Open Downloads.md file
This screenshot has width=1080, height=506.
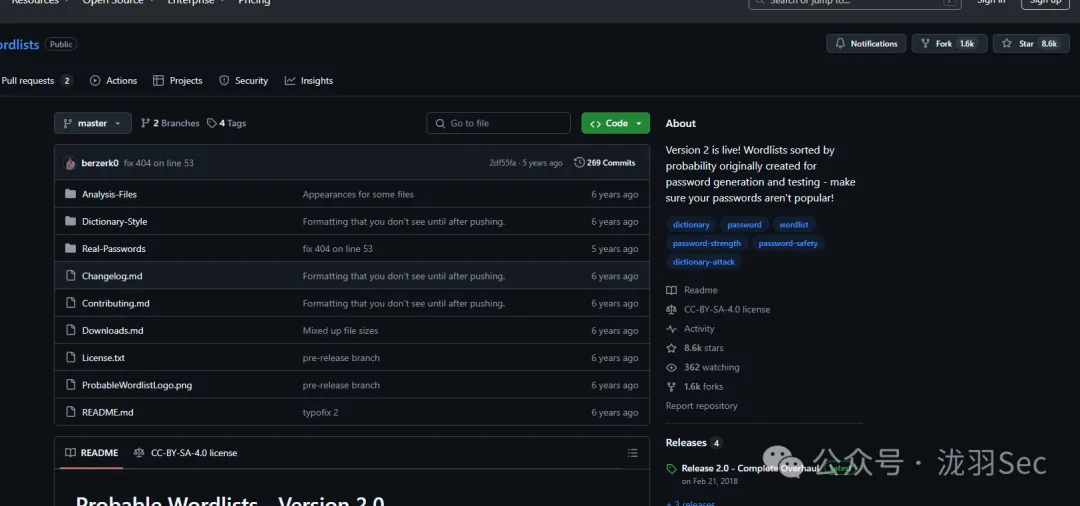[112, 330]
